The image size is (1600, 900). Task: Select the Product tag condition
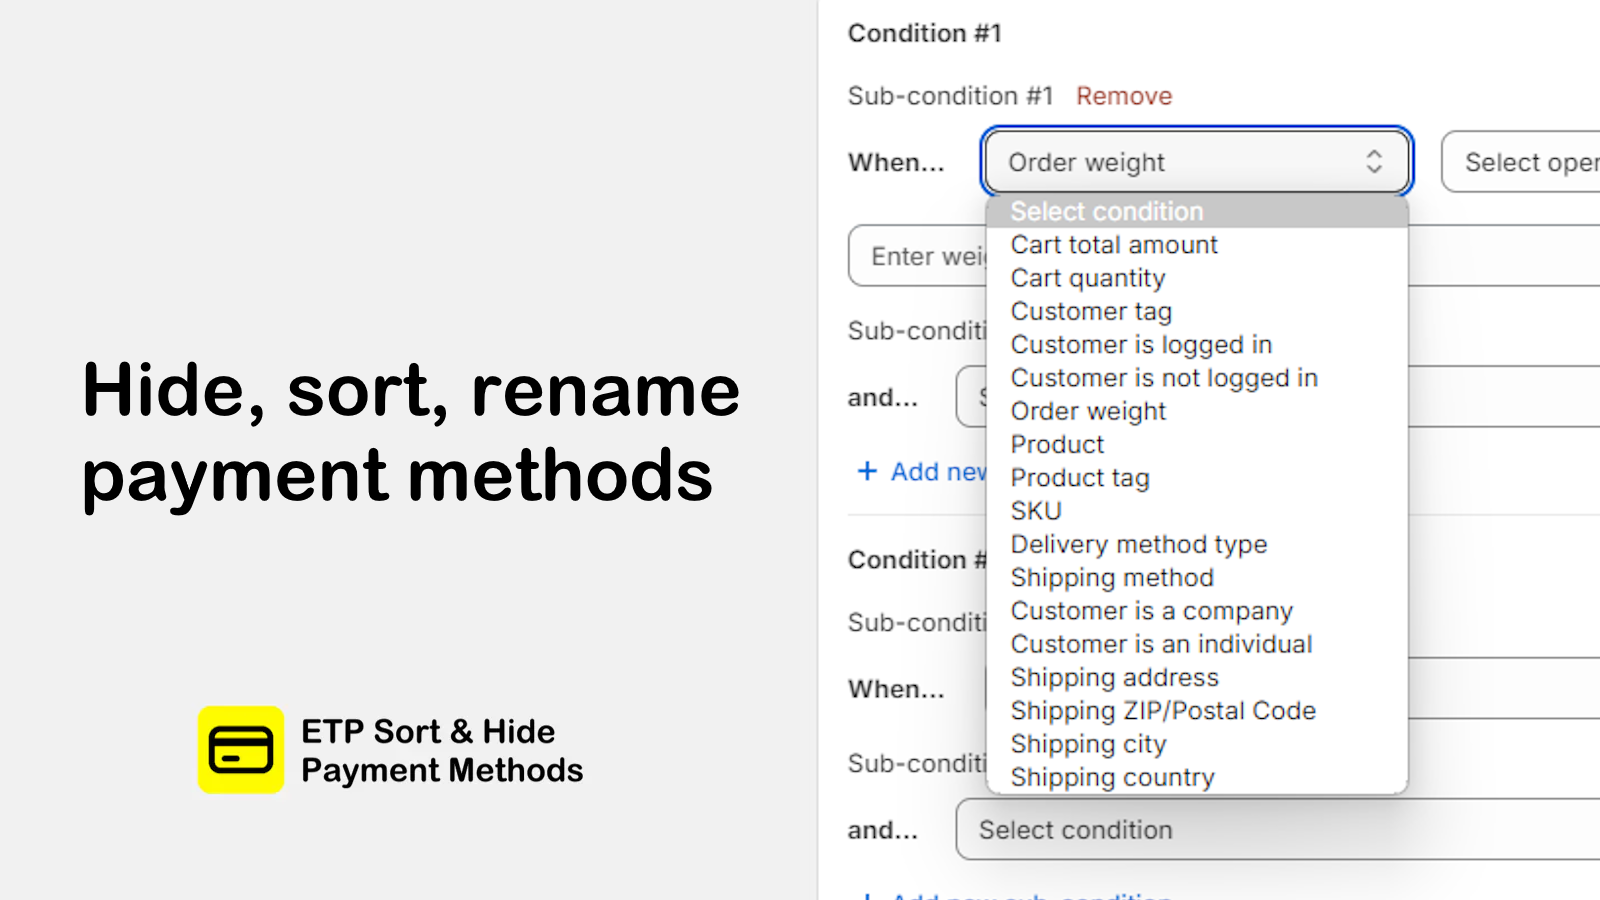pos(1080,478)
